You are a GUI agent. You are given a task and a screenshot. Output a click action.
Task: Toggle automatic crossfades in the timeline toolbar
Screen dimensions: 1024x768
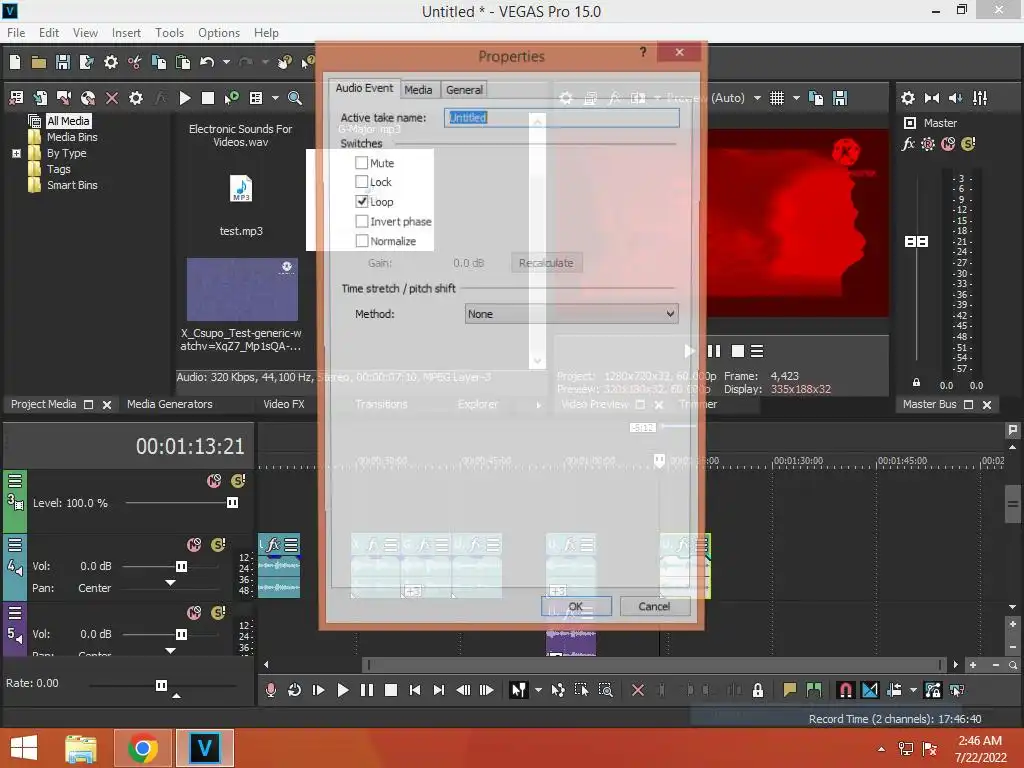(869, 690)
